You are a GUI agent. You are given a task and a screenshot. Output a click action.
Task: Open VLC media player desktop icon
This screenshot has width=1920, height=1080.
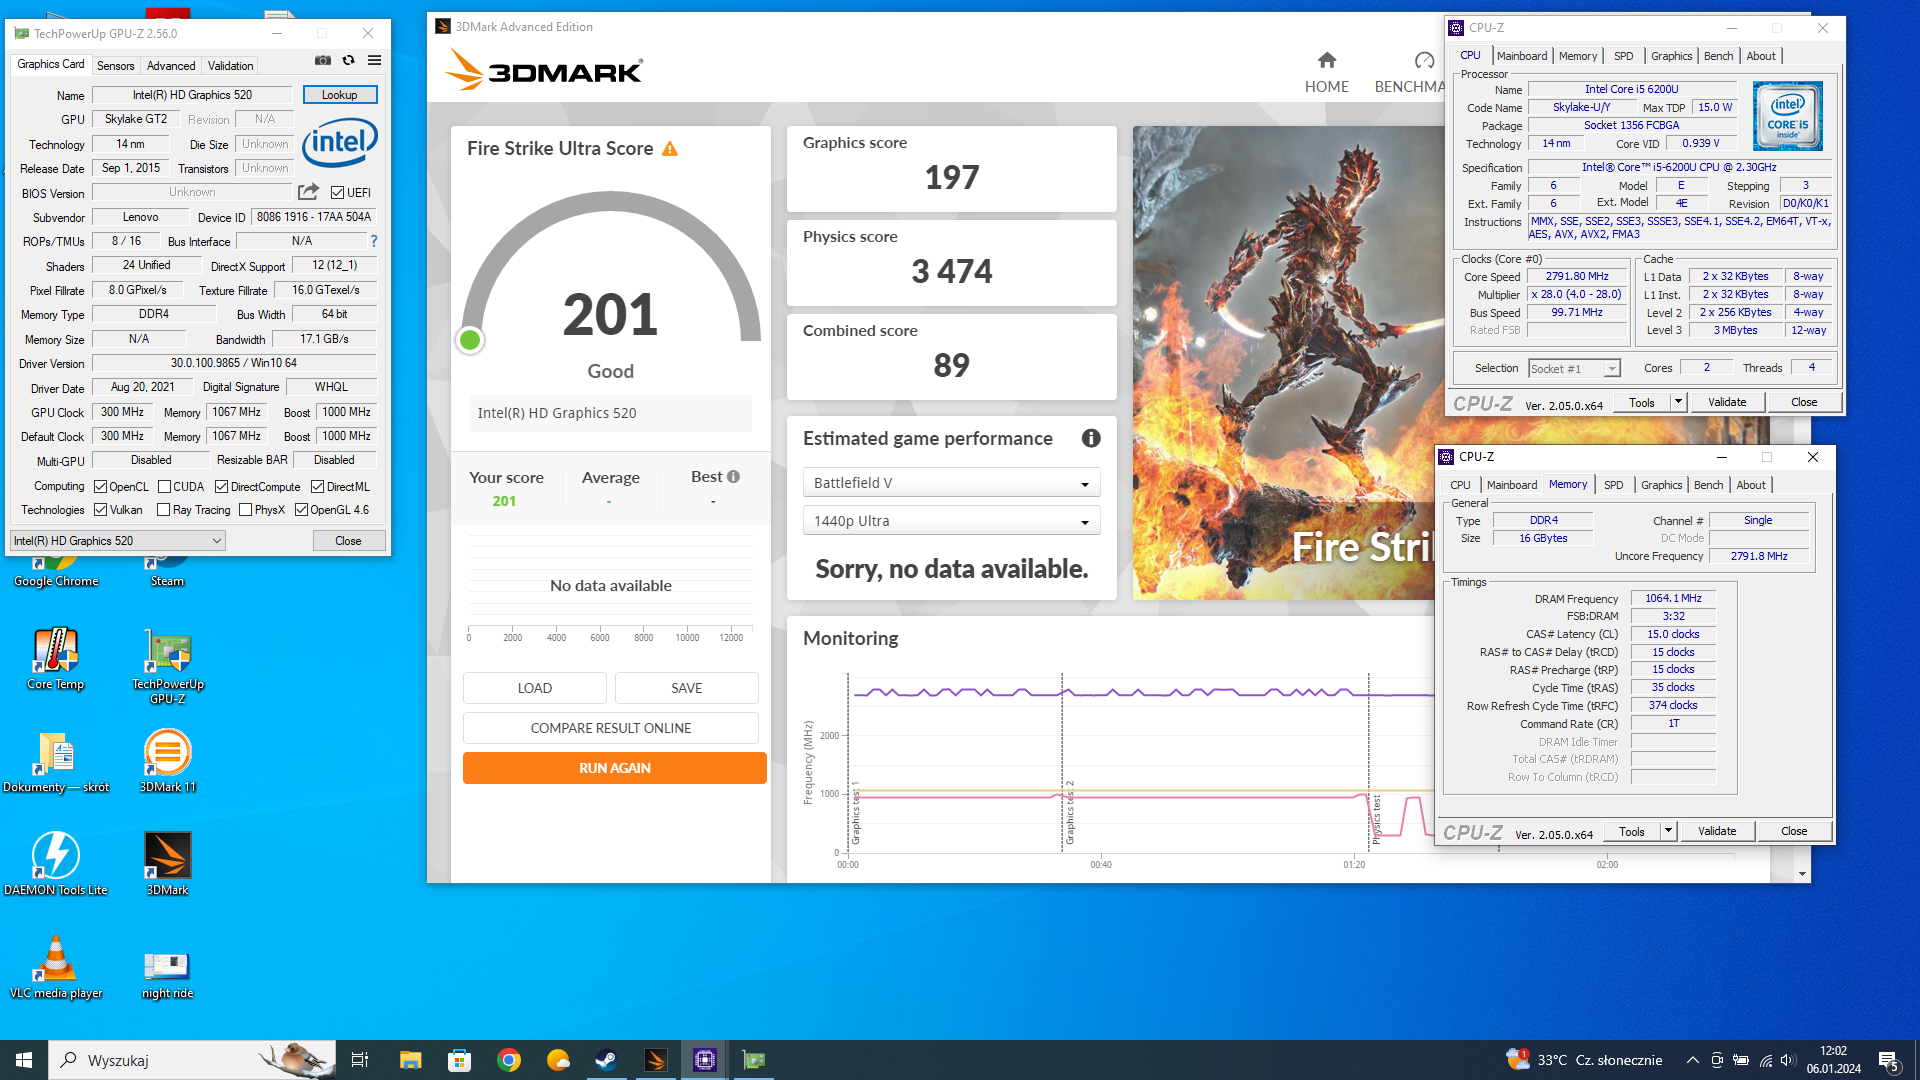pos(56,967)
